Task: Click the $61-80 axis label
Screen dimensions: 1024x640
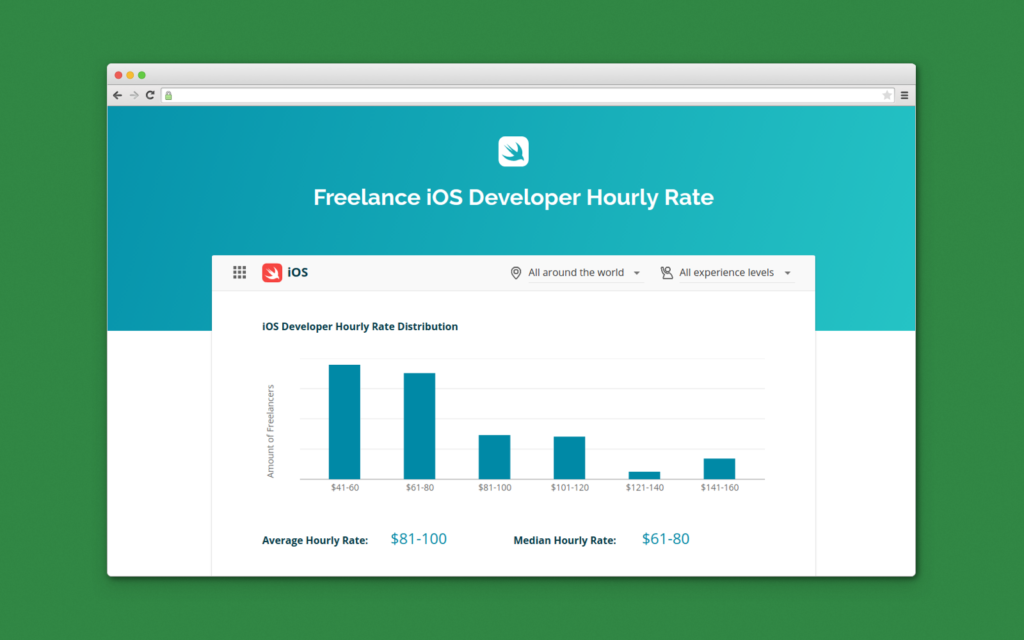Action: click(419, 487)
